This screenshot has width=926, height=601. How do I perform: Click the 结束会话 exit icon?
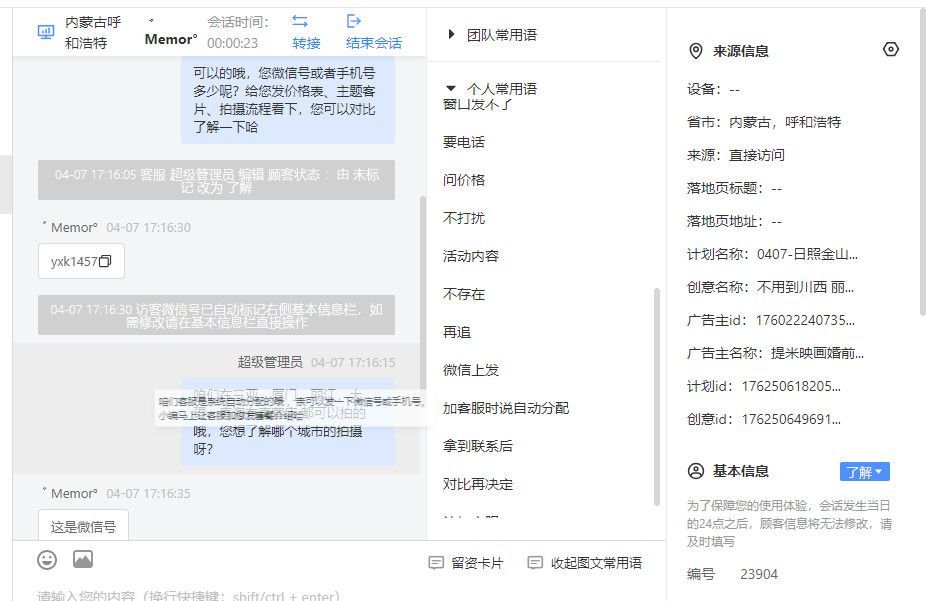click(353, 22)
